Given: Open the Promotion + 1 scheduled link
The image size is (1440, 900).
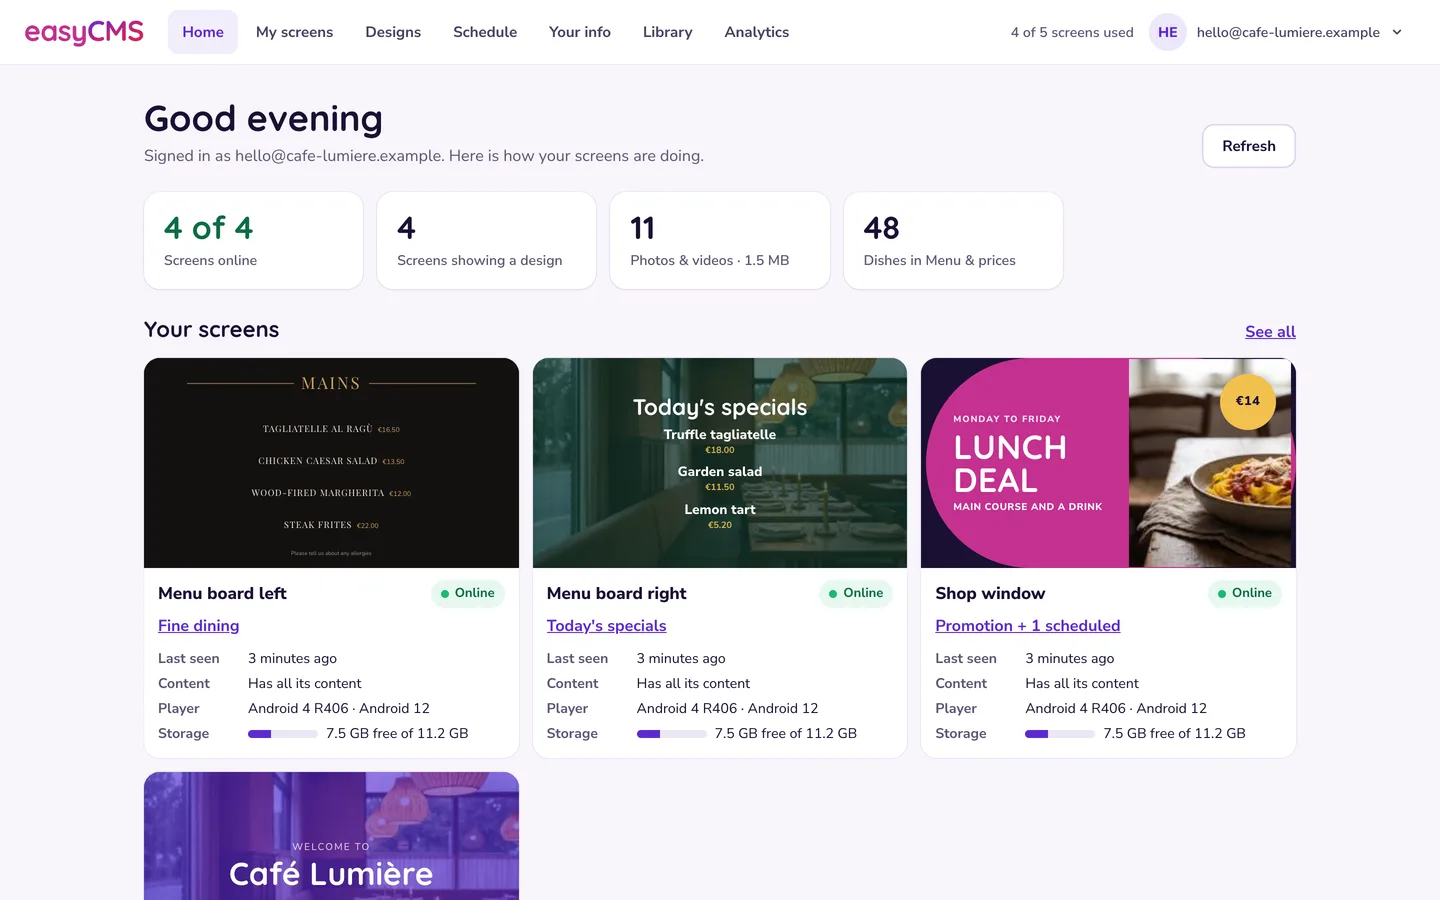Looking at the screenshot, I should [1027, 626].
